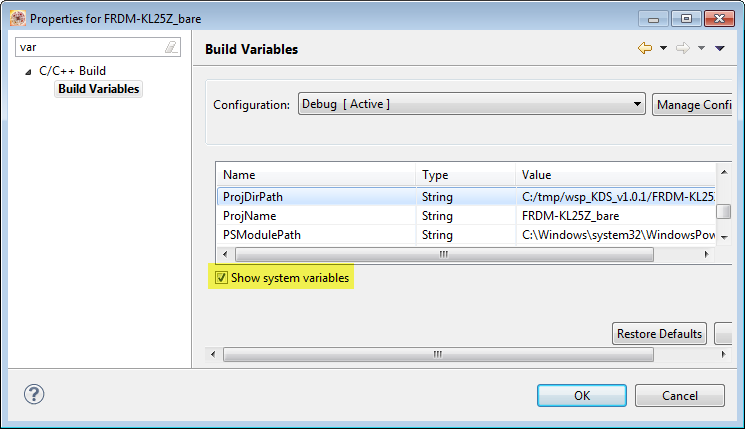Screen dimensions: 745x429
Task: Click the Manage Configurations button
Action: [693, 104]
